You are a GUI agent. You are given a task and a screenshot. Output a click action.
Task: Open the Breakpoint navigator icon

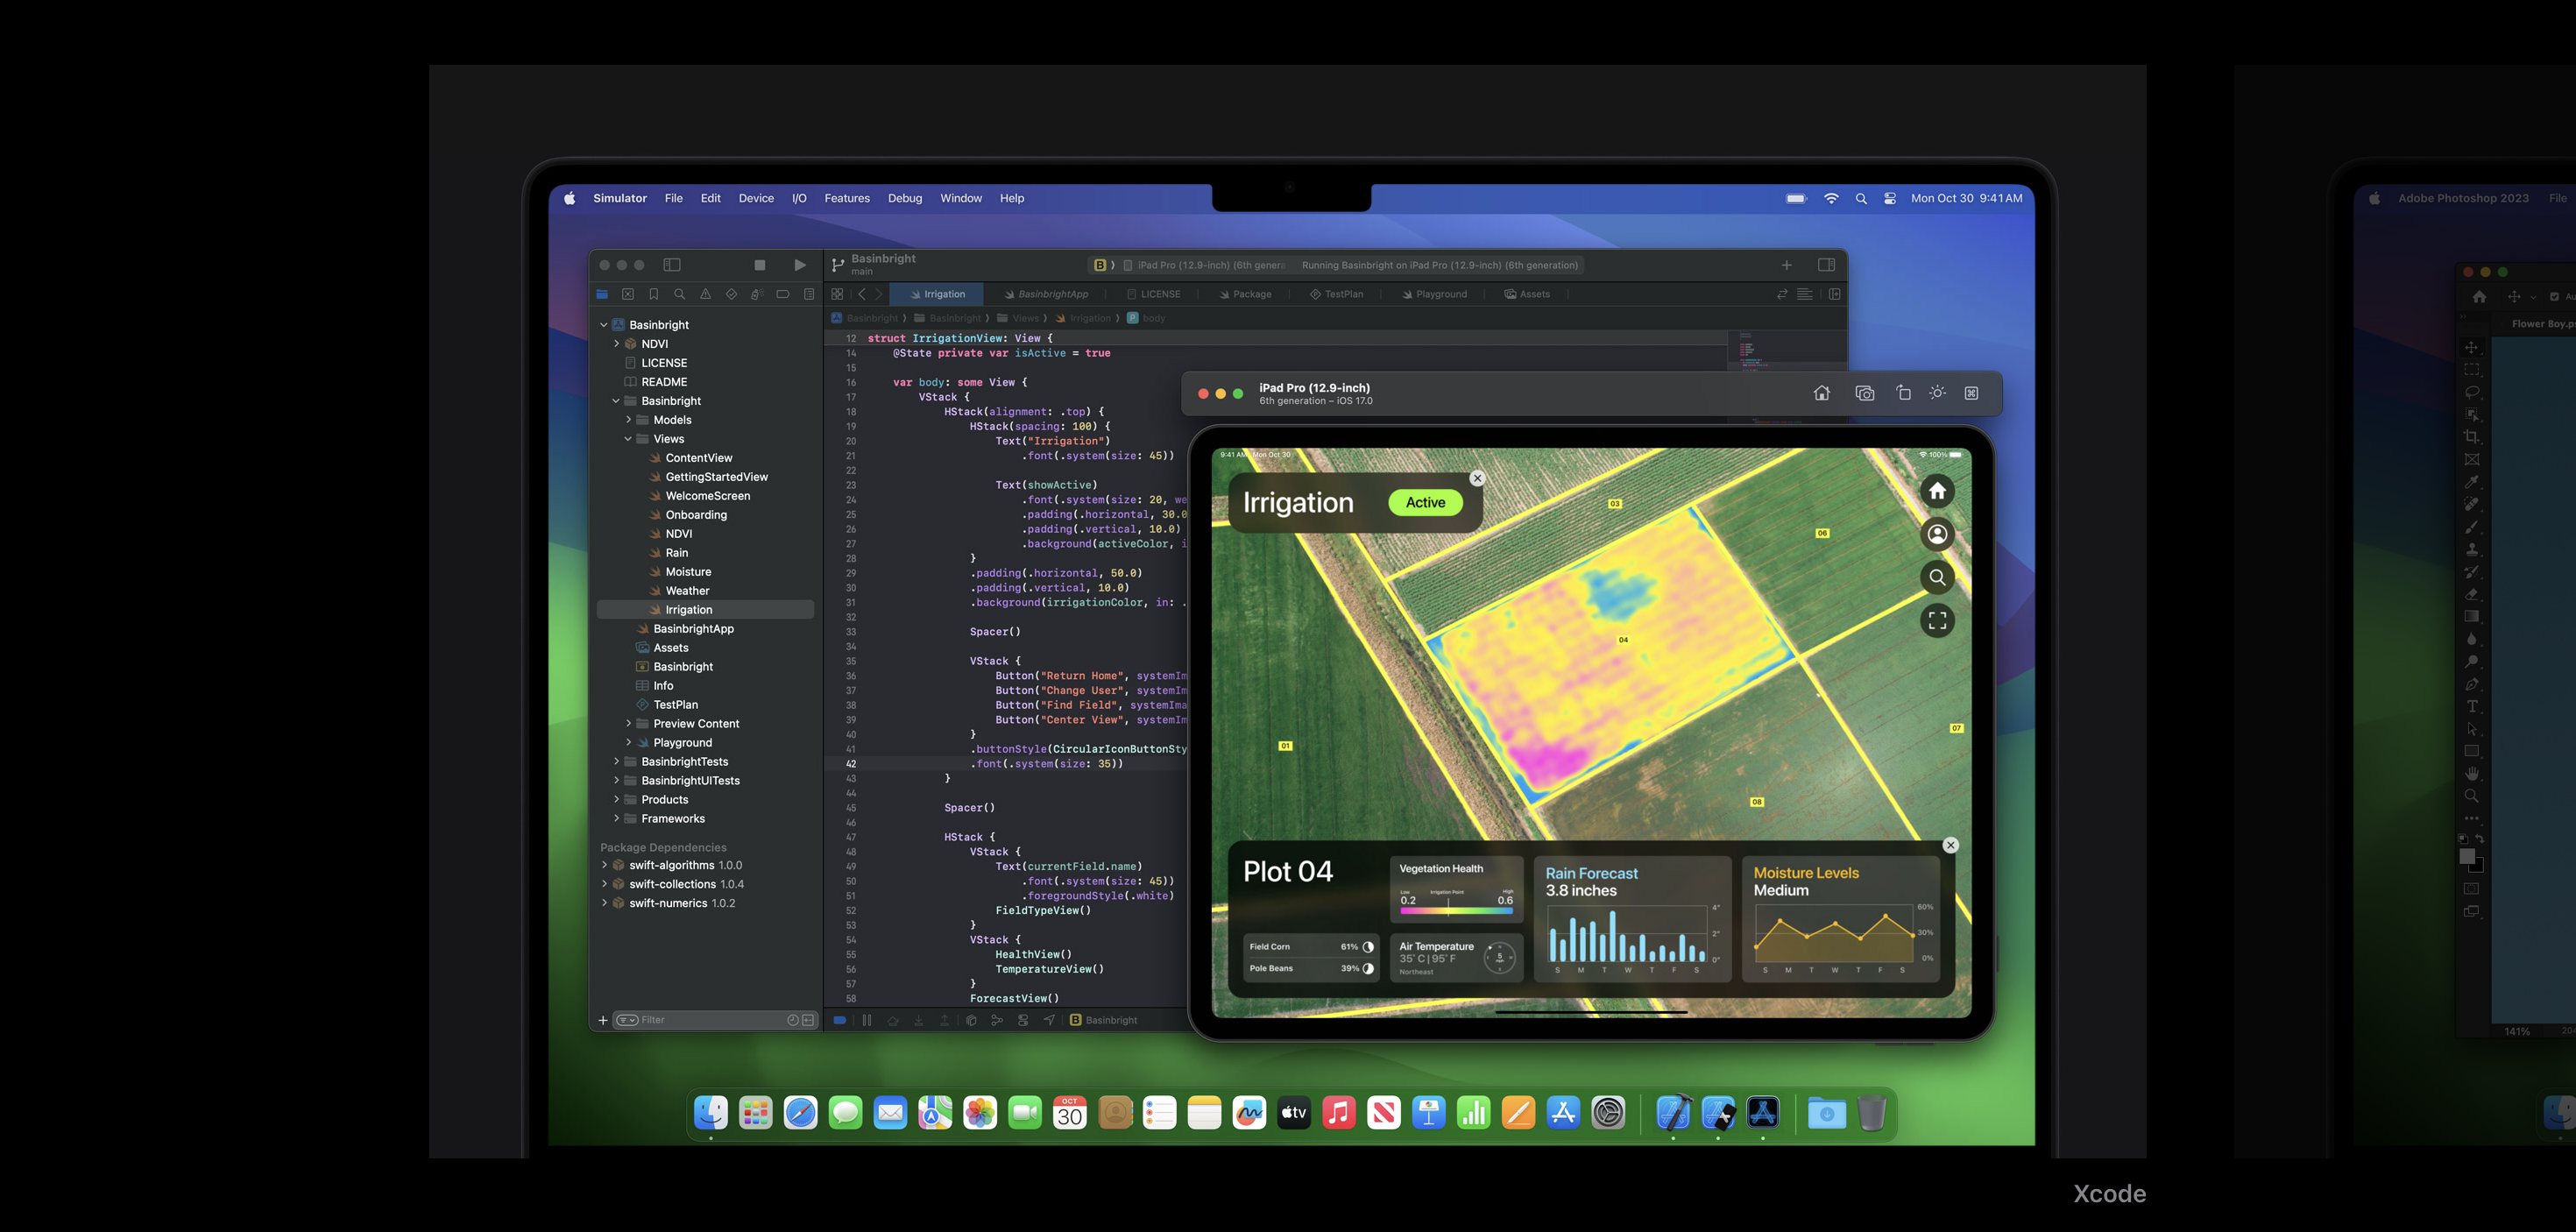[x=783, y=294]
